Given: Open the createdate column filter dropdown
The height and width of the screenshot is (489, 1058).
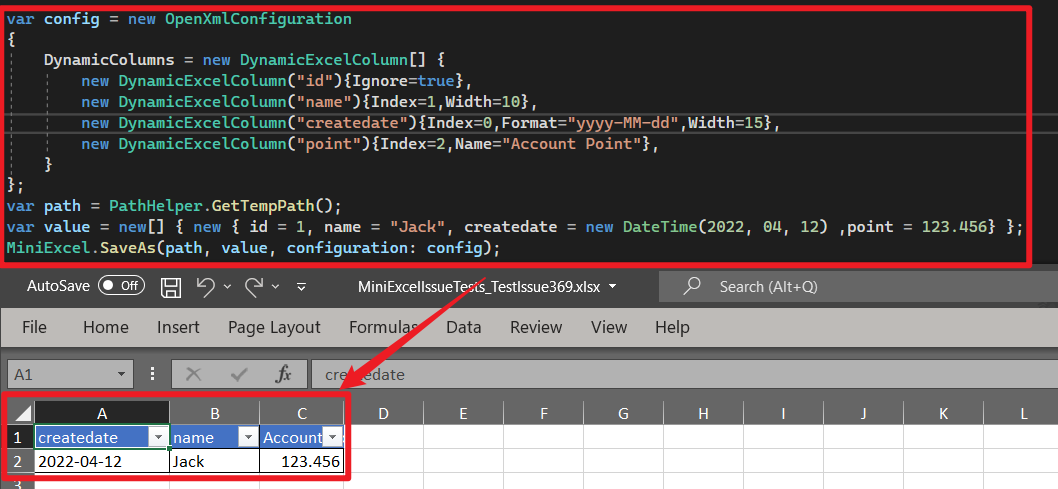Looking at the screenshot, I should 157,438.
